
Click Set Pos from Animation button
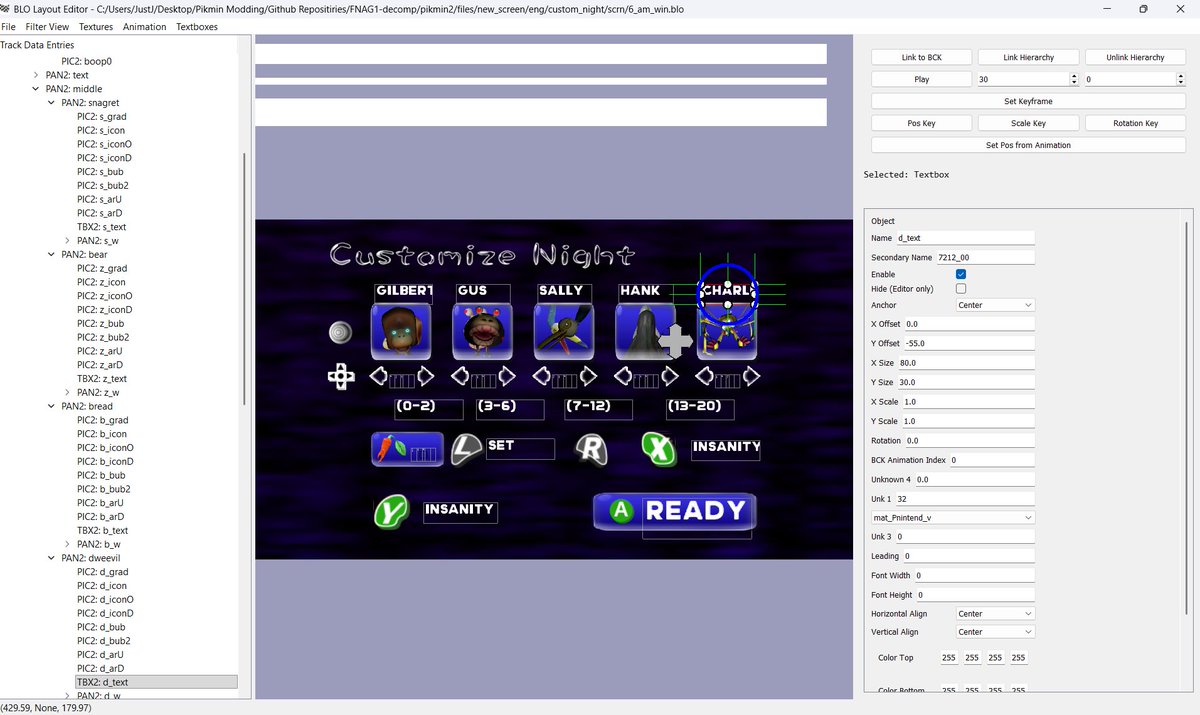click(1029, 145)
